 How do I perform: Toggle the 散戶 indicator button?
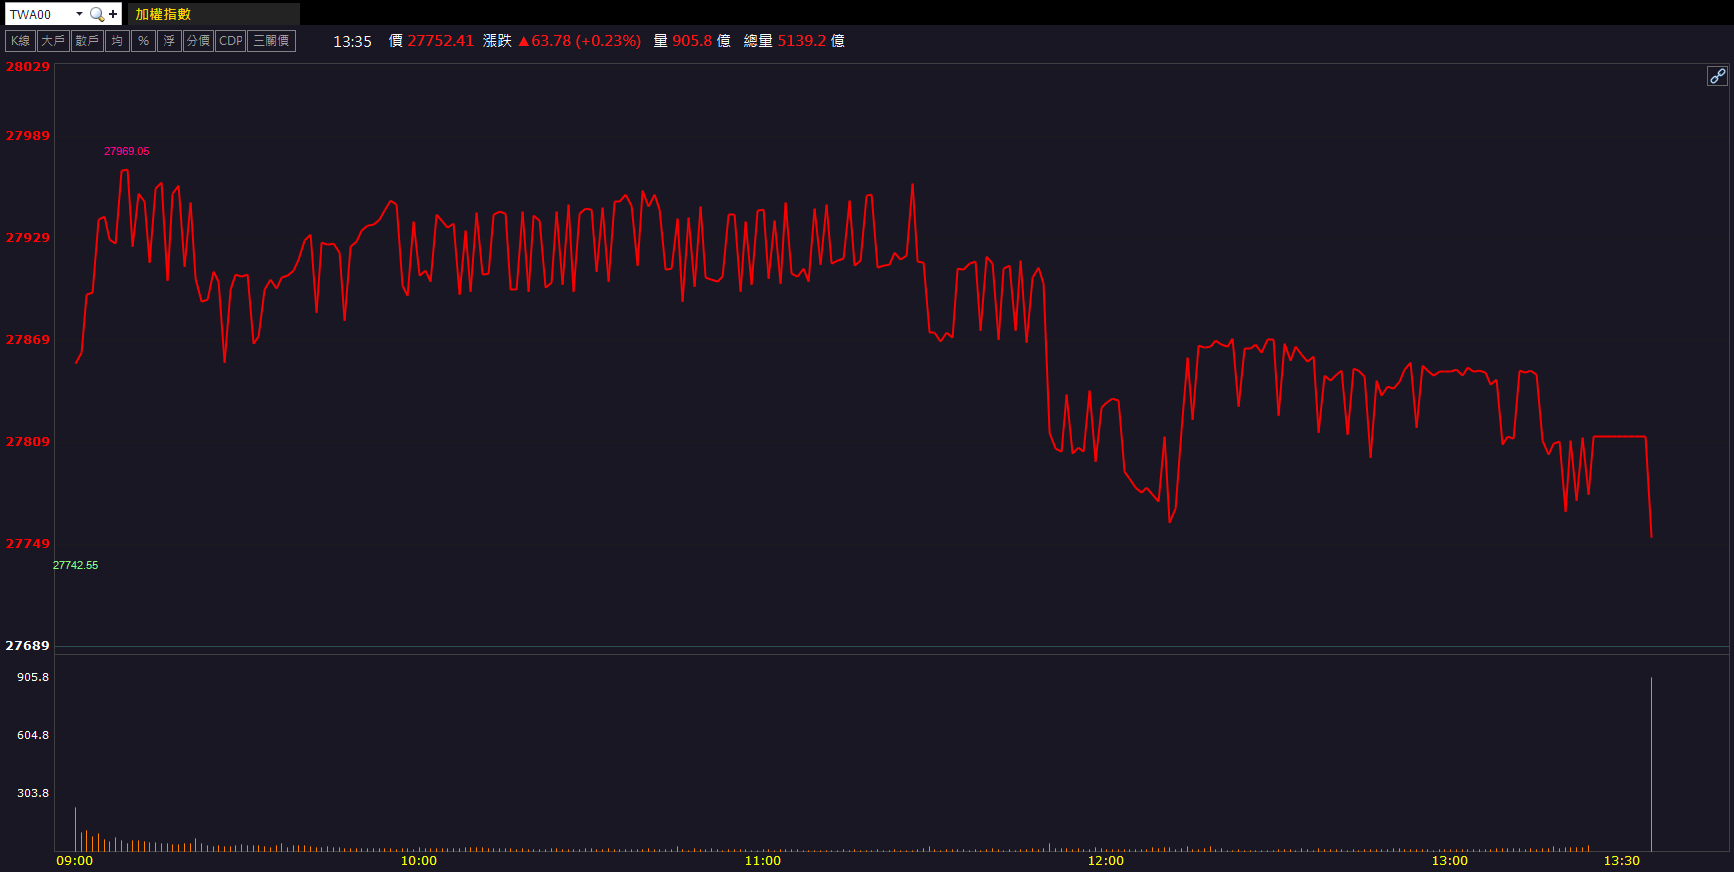point(87,41)
